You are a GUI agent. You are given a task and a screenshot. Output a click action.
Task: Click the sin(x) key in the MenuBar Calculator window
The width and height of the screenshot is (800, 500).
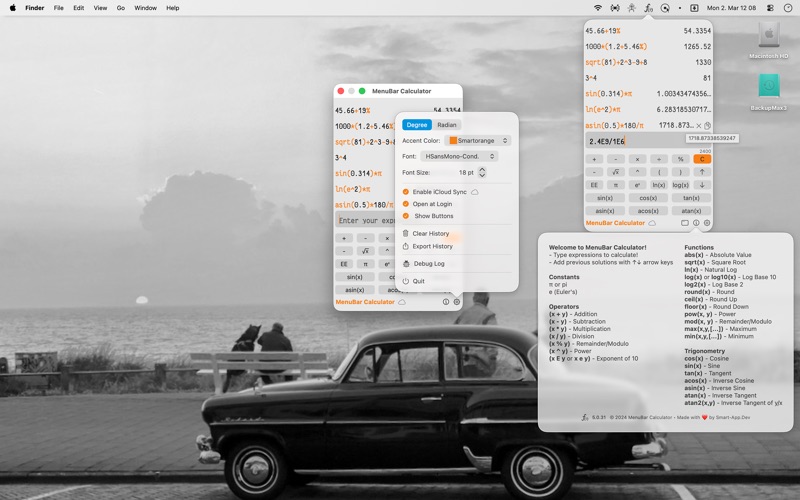(355, 277)
